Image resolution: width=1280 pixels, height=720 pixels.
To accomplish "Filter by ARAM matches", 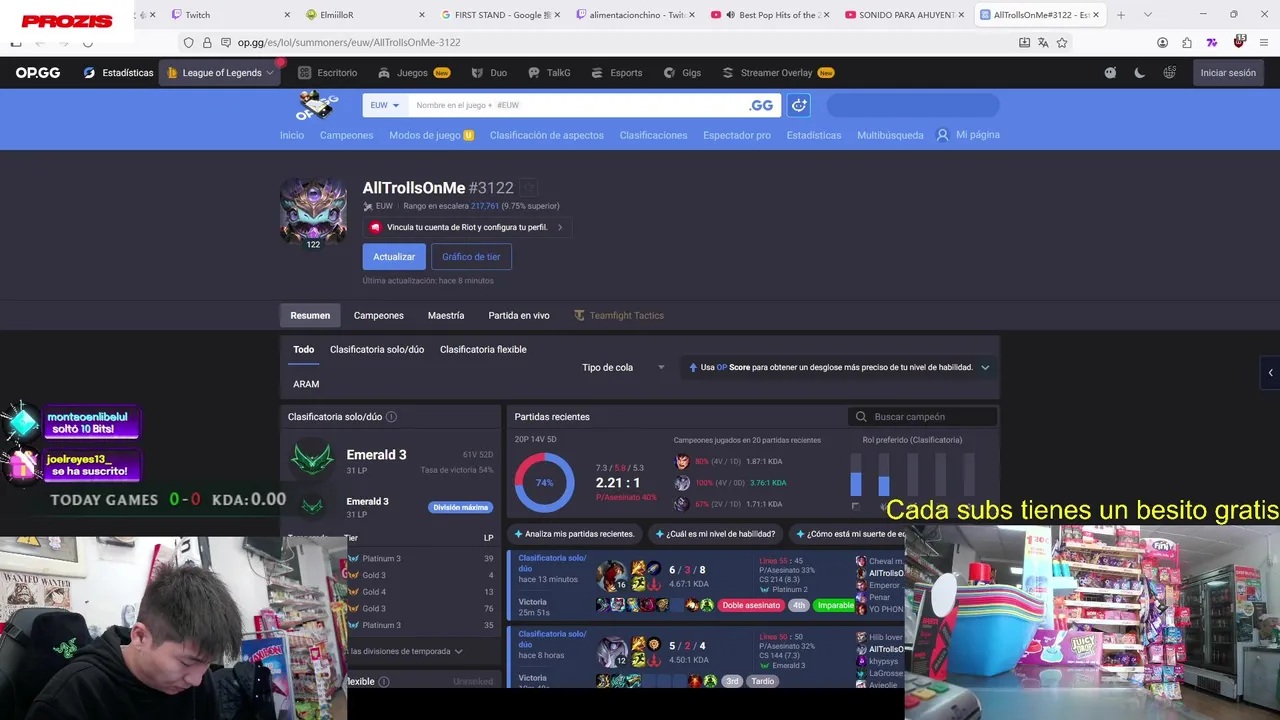I will pyautogui.click(x=306, y=384).
